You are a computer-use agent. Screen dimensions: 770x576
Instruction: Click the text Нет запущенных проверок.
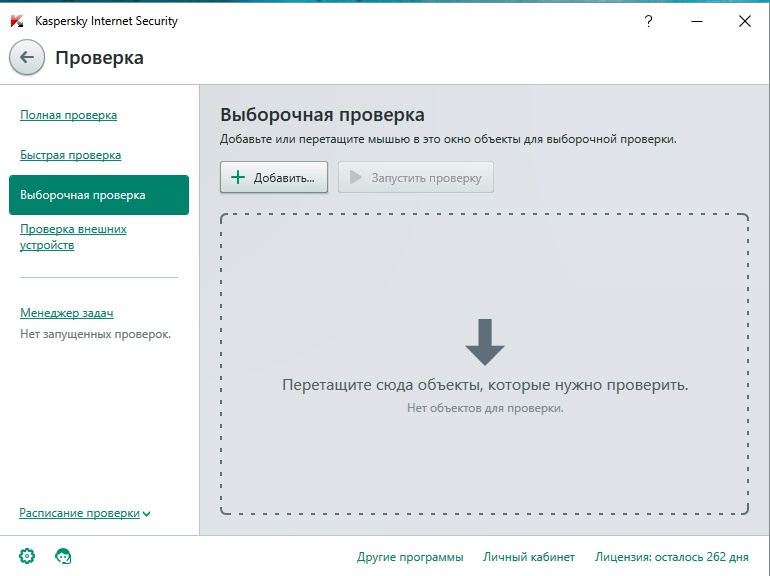point(95,334)
